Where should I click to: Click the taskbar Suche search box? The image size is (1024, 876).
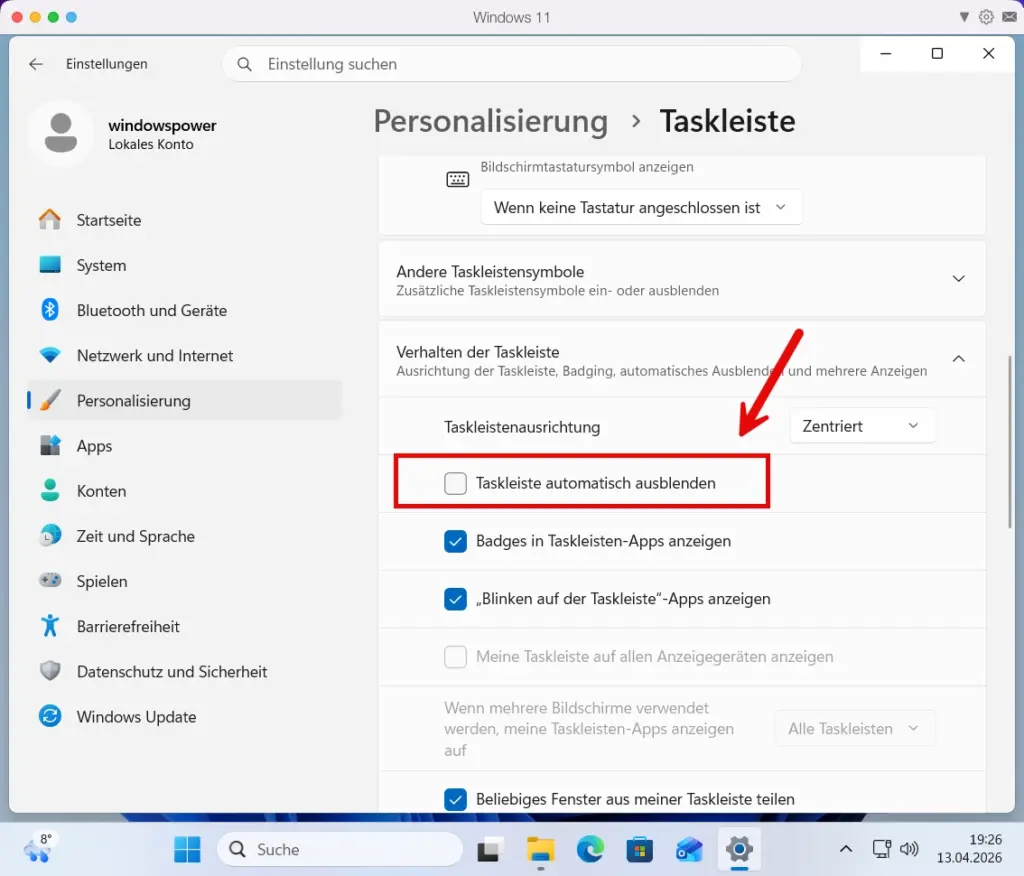340,849
